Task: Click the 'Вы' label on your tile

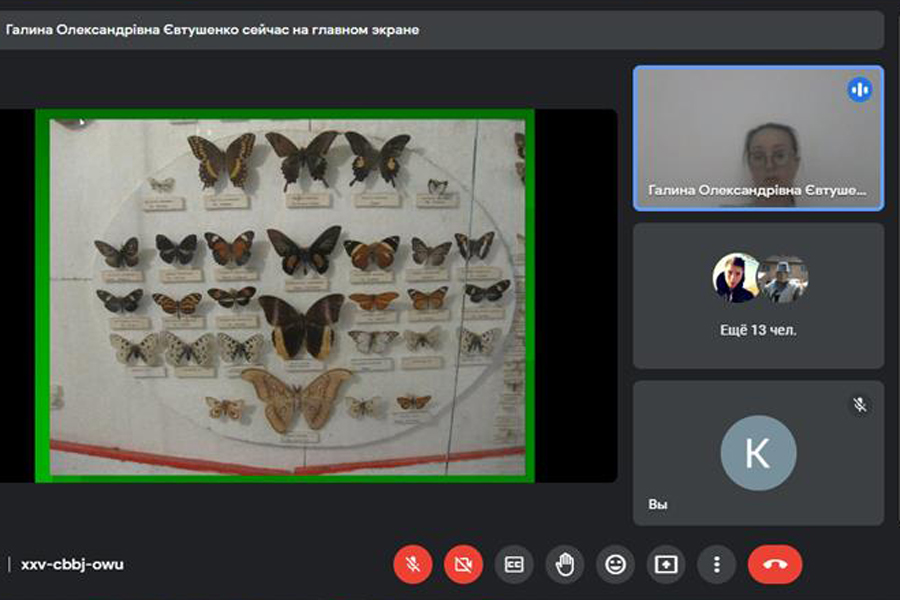Action: click(x=657, y=505)
